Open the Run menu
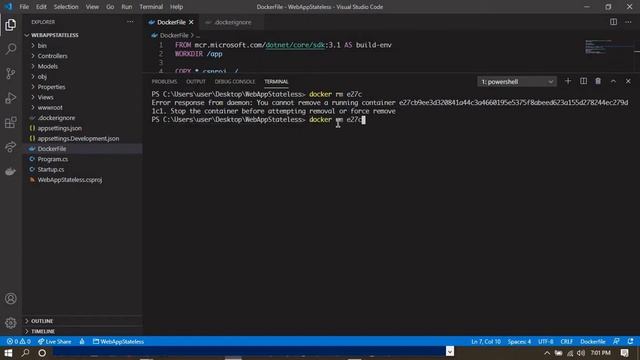 (127, 7)
